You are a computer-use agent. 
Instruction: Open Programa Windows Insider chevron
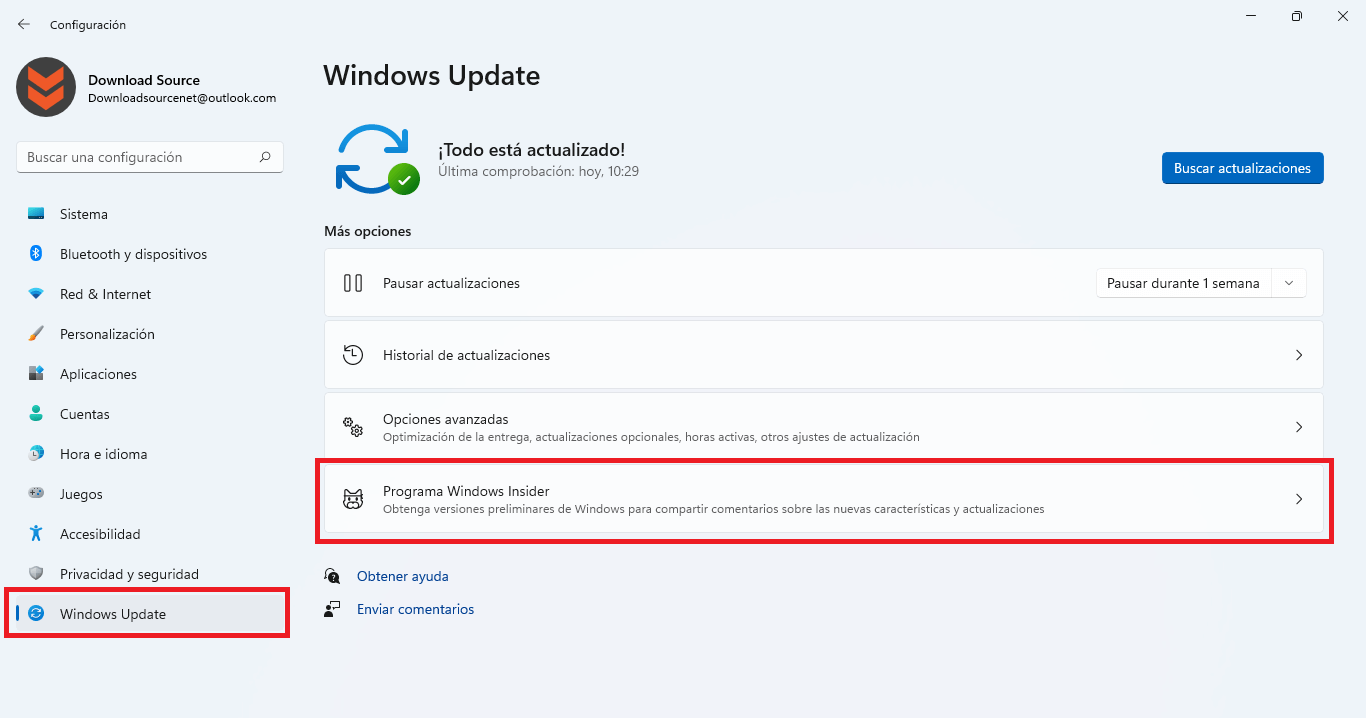(x=1299, y=499)
